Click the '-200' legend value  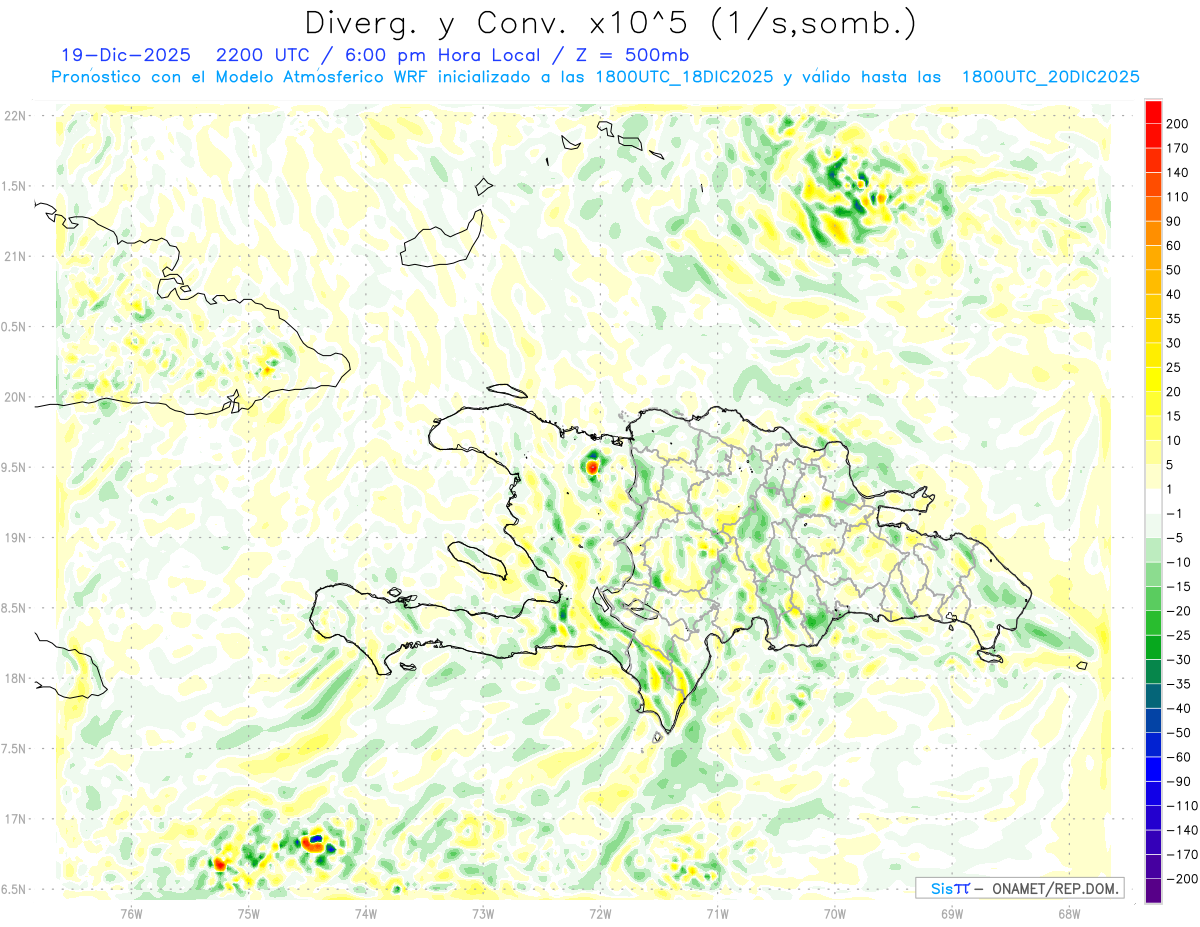(1180, 879)
